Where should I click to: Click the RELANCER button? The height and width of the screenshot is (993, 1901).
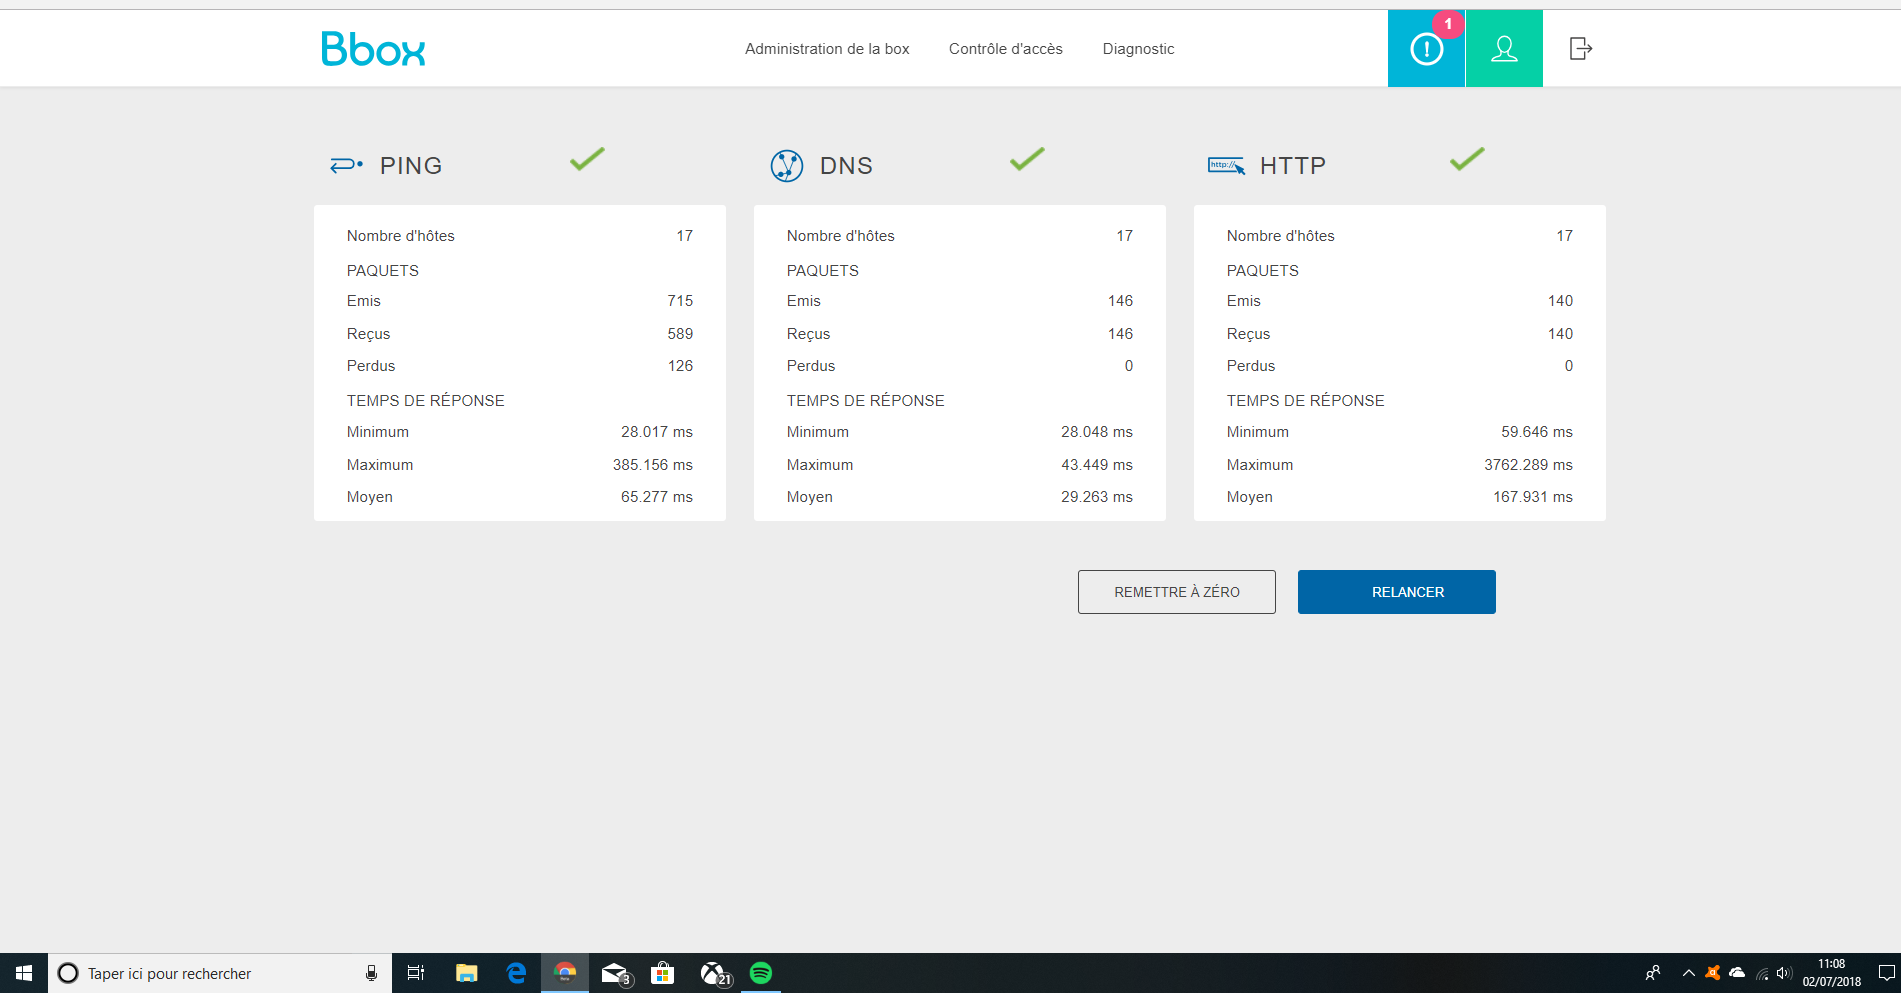click(x=1397, y=592)
